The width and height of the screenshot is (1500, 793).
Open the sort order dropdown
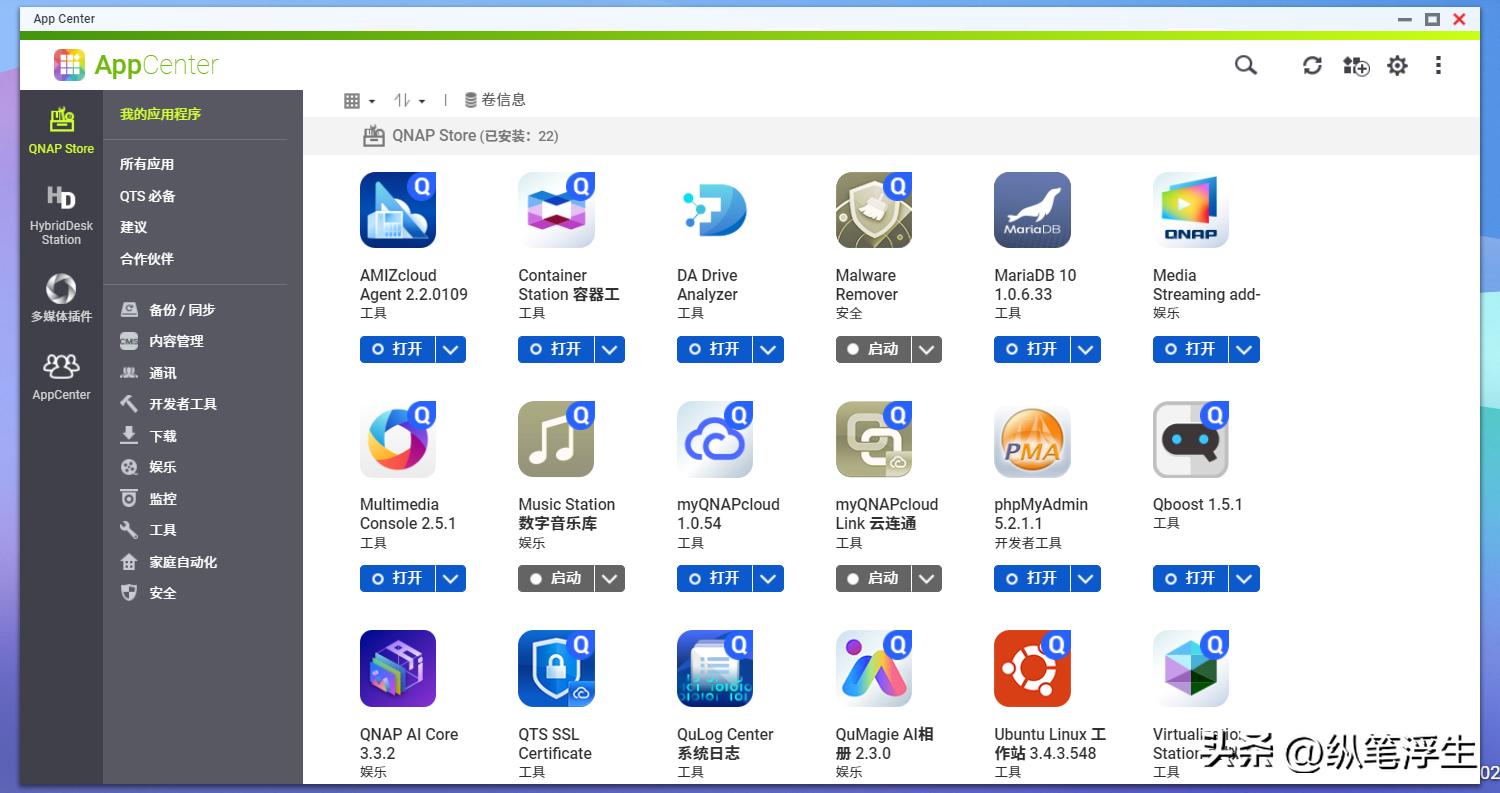click(x=409, y=100)
